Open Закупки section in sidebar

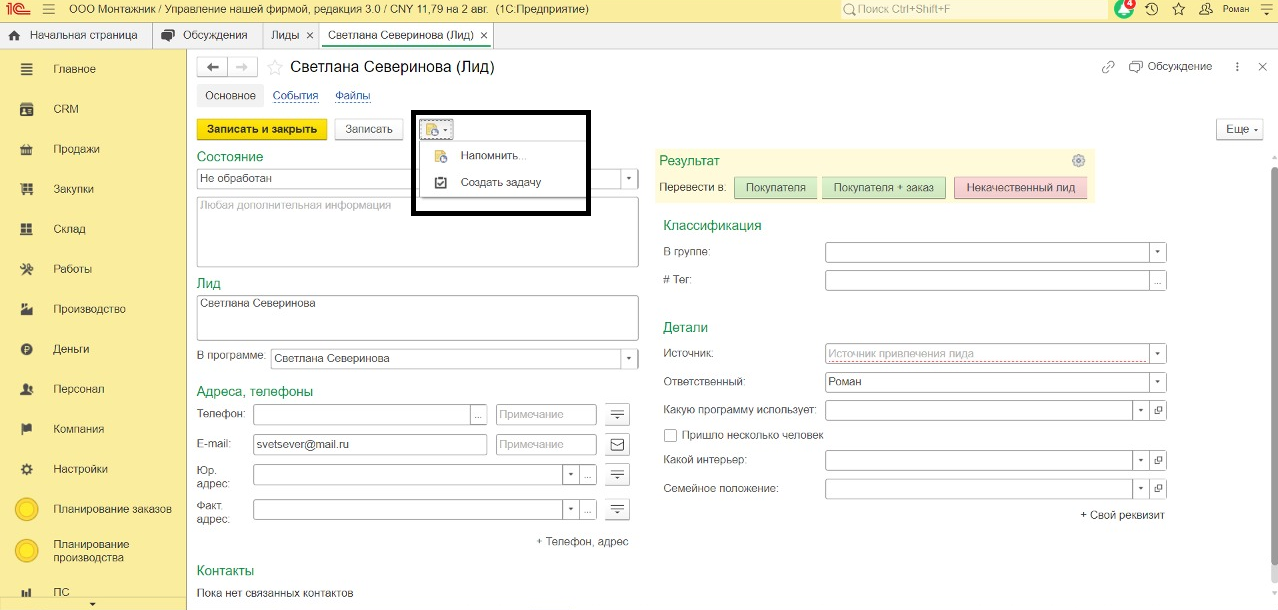click(73, 189)
